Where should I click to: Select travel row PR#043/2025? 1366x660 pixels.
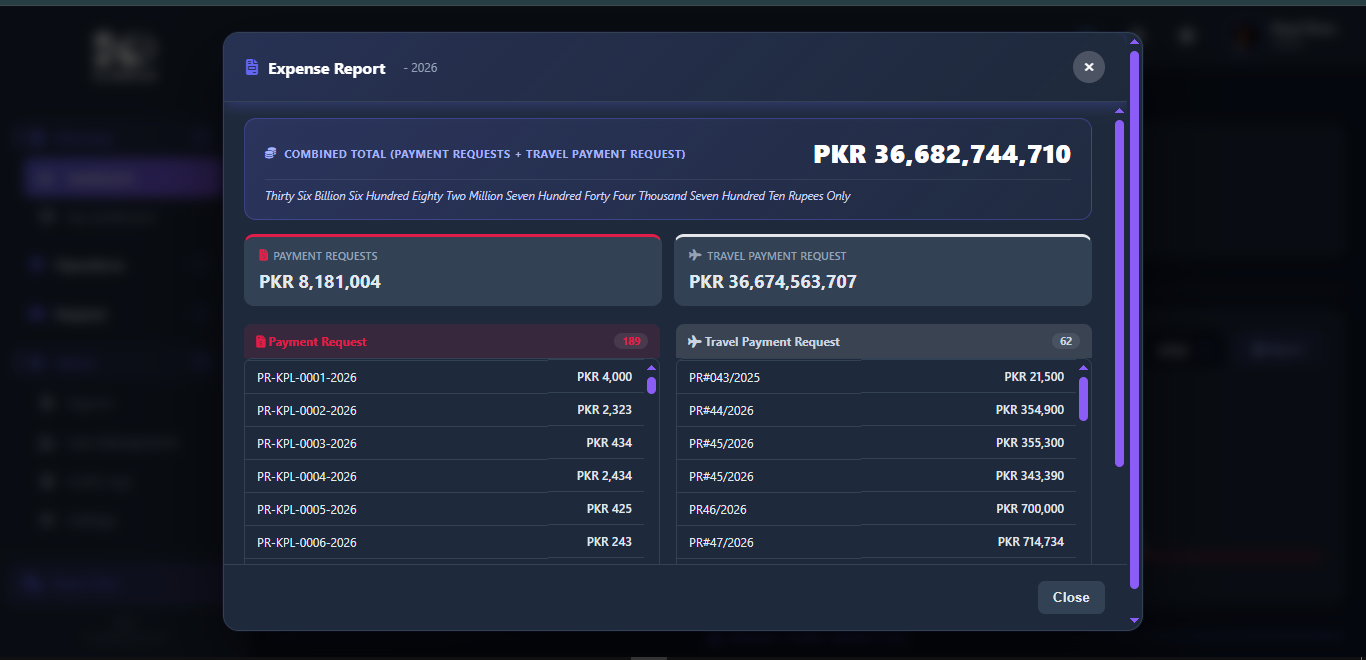point(876,377)
